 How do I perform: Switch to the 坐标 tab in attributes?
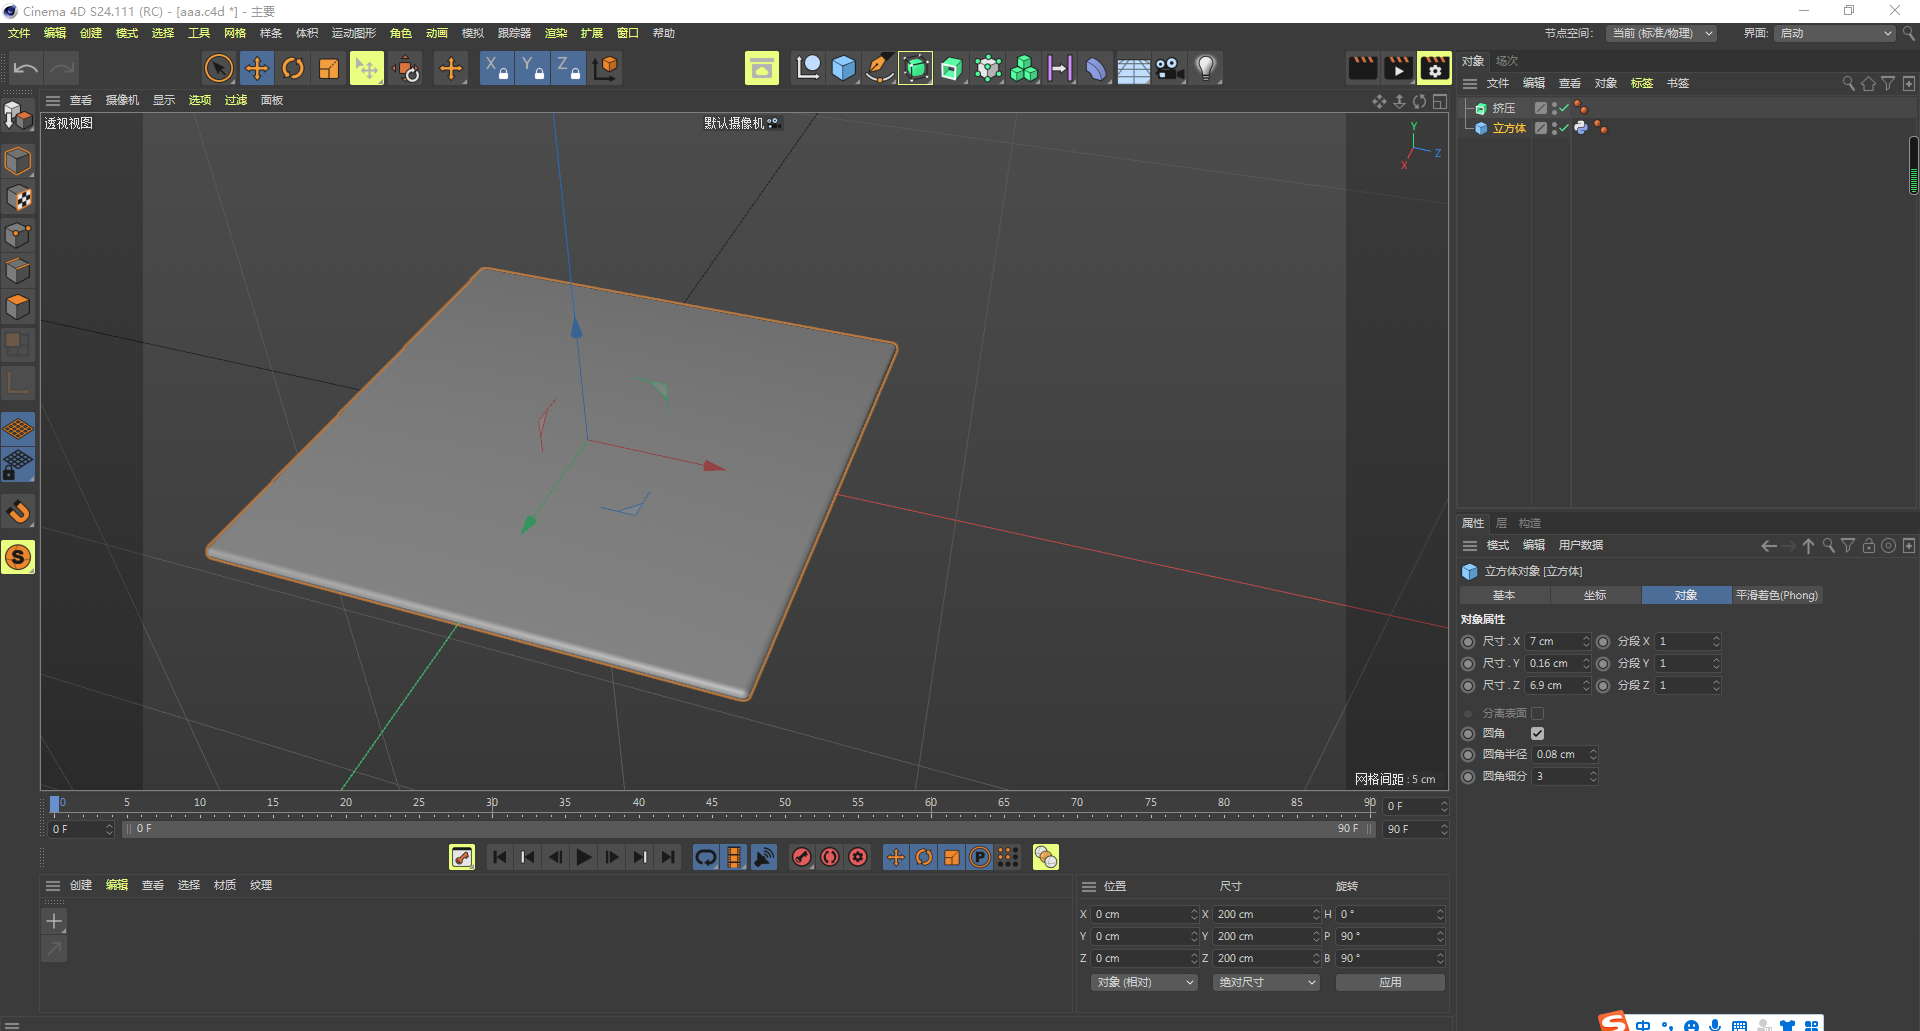click(x=1595, y=594)
